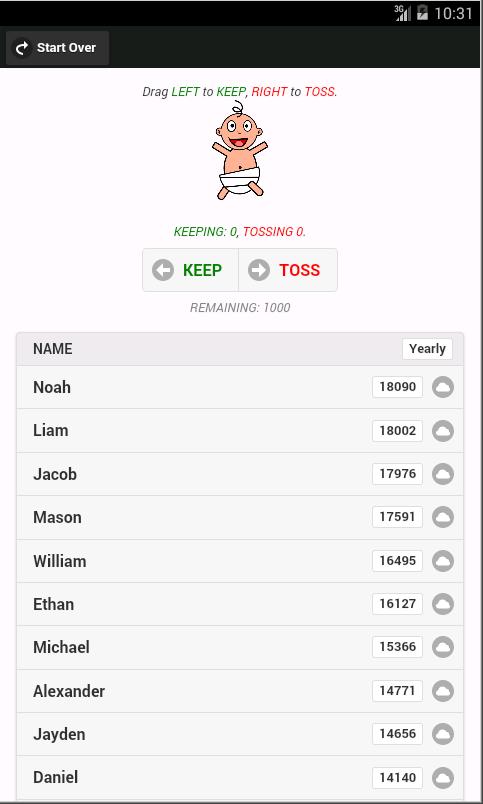Viewport: 483px width, 804px height.
Task: Open the cloud icon beside Jacob
Action: pos(443,474)
